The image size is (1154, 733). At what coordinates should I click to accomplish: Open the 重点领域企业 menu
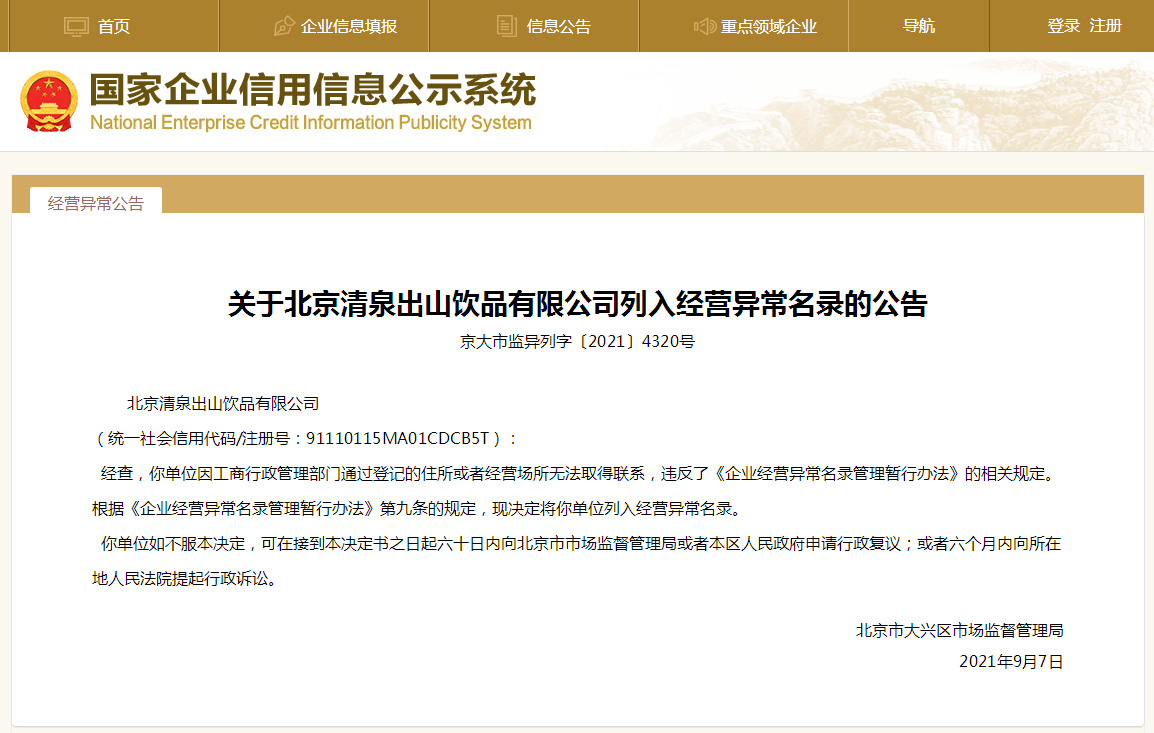[x=768, y=26]
